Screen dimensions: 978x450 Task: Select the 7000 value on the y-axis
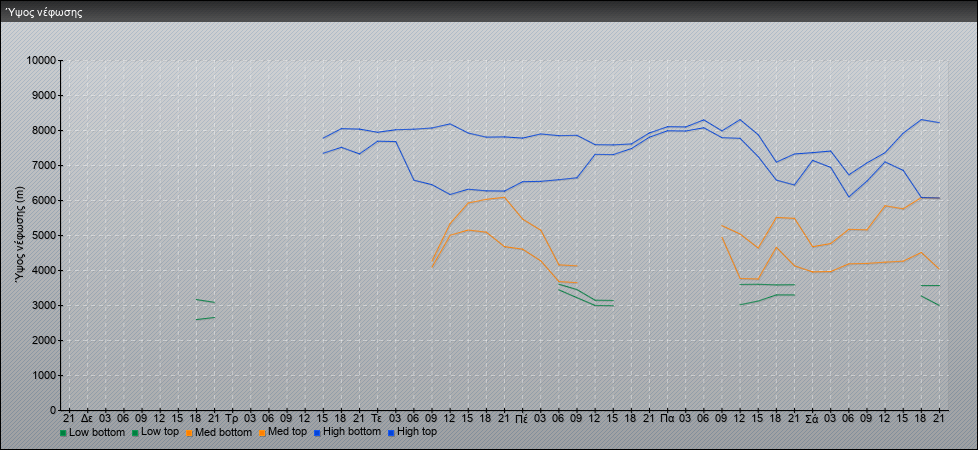pyautogui.click(x=44, y=165)
